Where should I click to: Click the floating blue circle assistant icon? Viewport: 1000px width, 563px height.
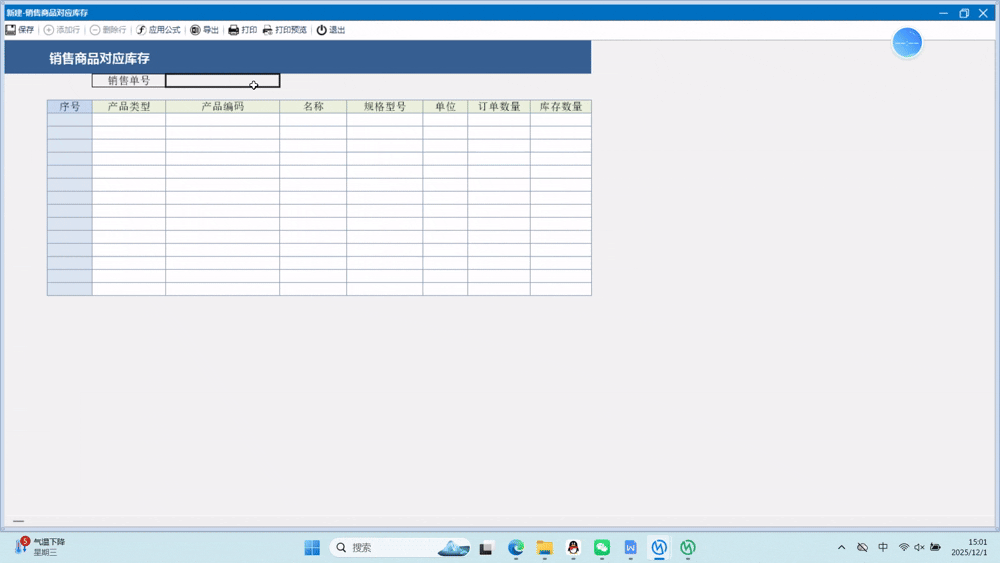[907, 43]
